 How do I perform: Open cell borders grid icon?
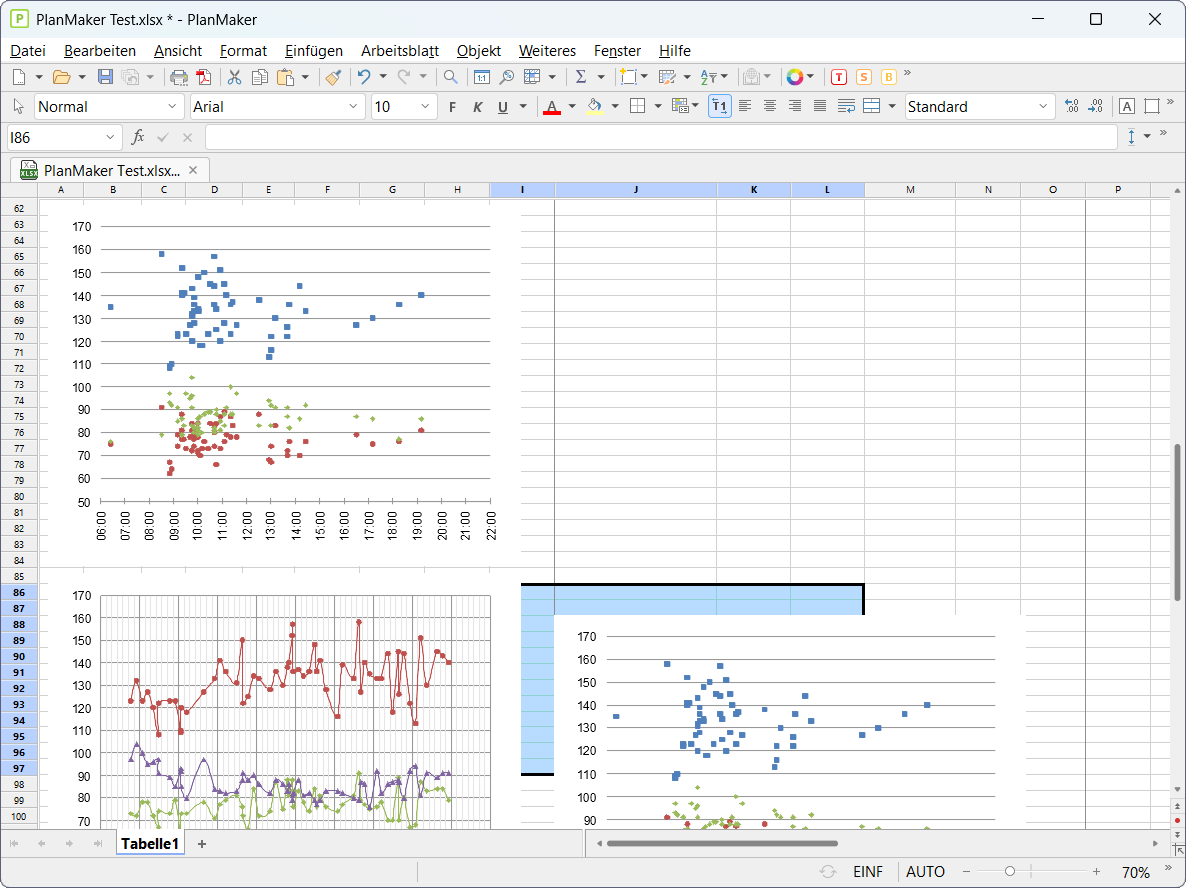[x=638, y=107]
